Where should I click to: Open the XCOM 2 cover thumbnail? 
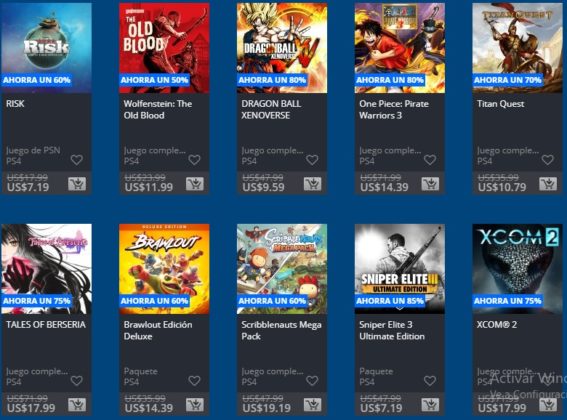pyautogui.click(x=517, y=269)
